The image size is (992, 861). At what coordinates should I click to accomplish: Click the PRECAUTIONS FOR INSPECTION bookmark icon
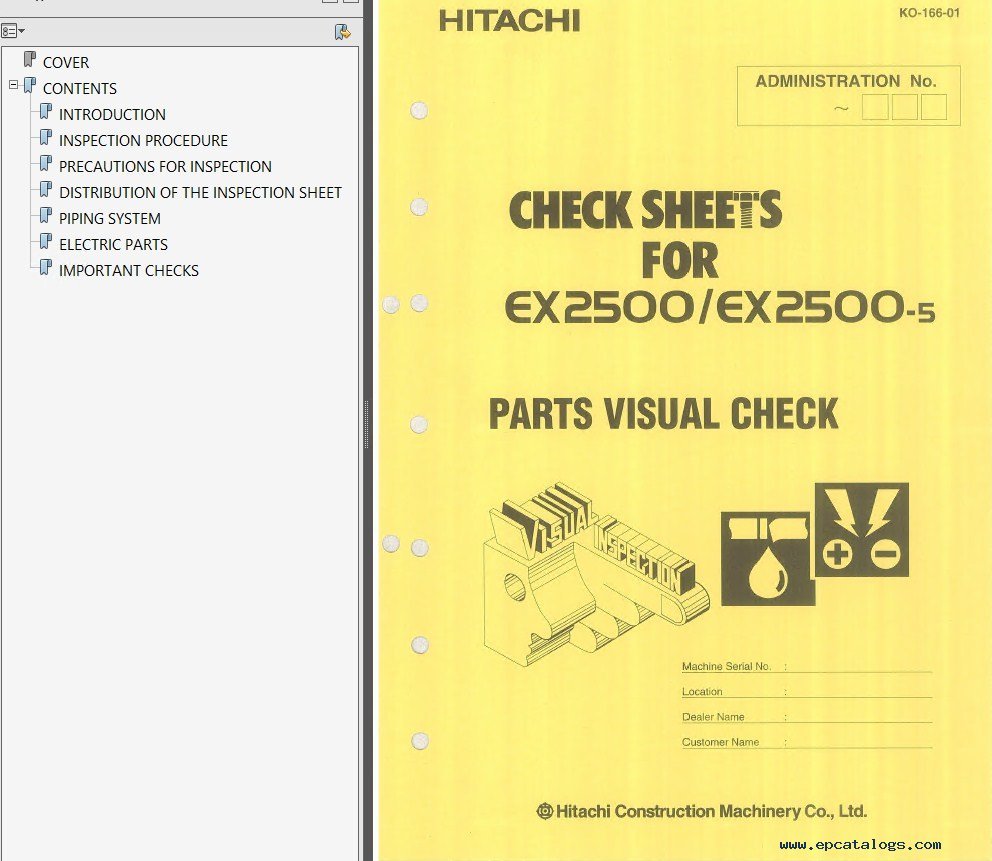[x=46, y=163]
